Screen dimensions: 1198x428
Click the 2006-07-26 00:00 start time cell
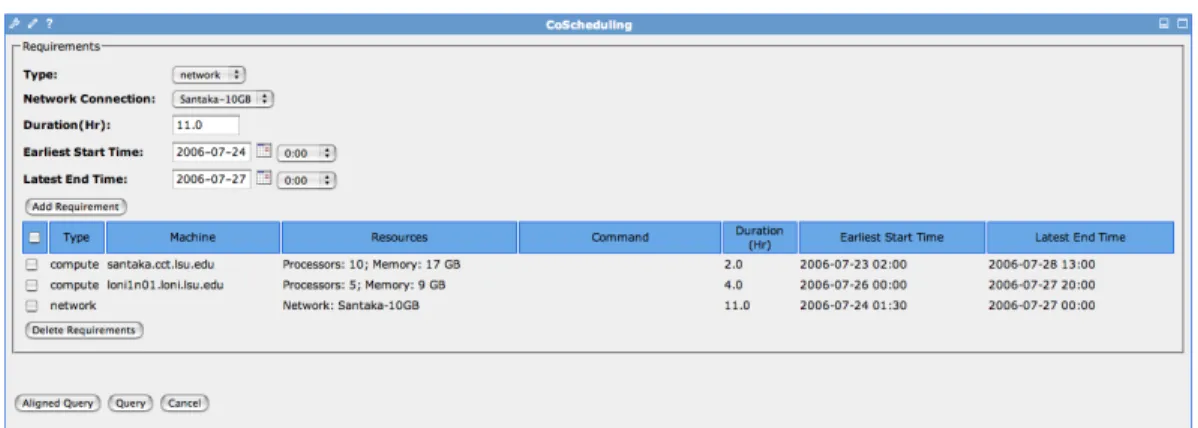pos(853,285)
